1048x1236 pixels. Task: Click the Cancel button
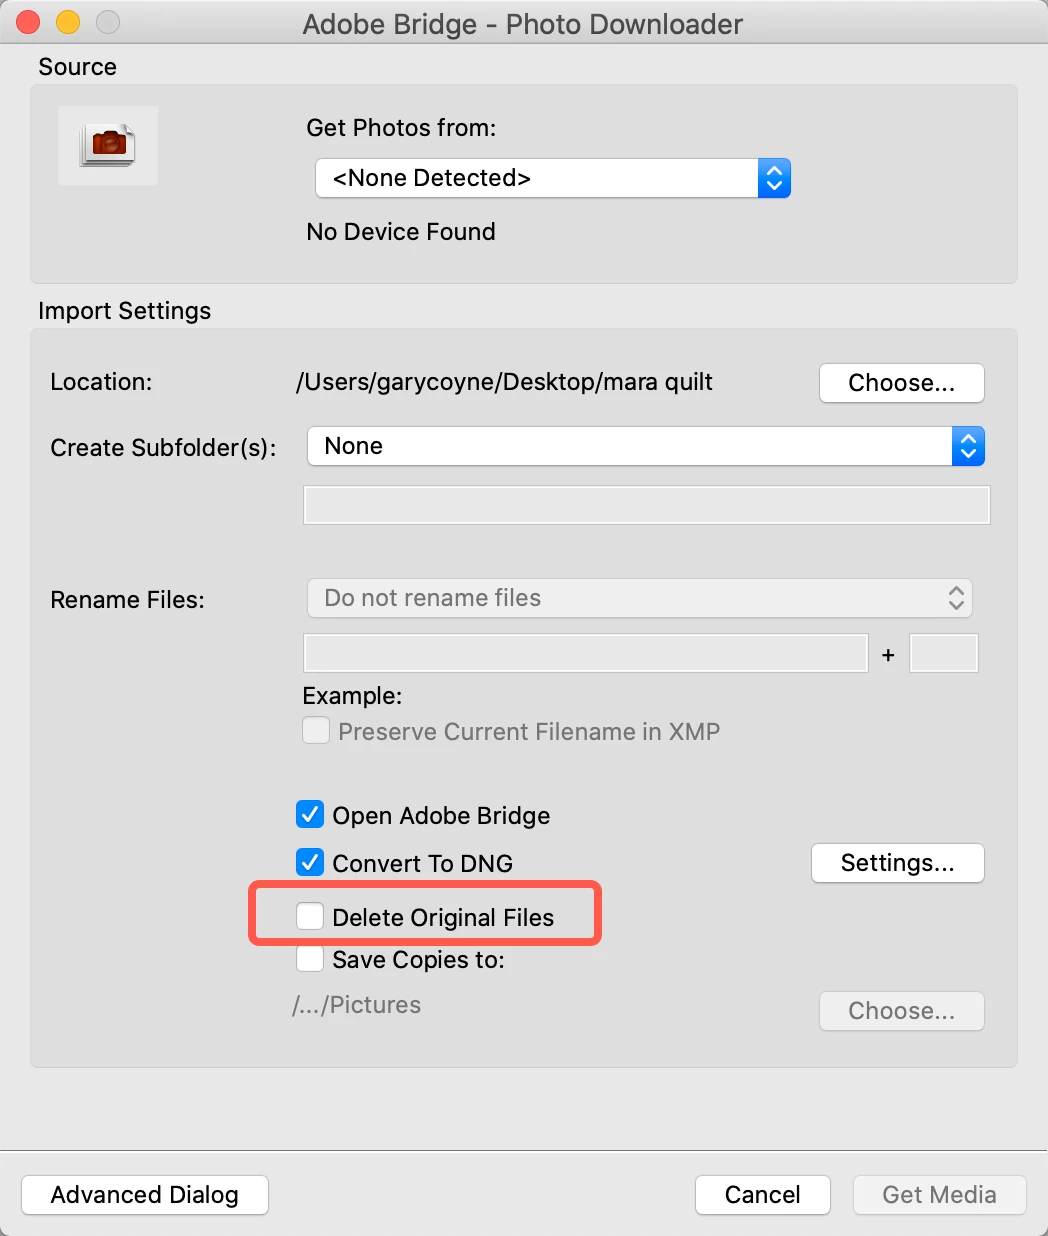pyautogui.click(x=763, y=1195)
